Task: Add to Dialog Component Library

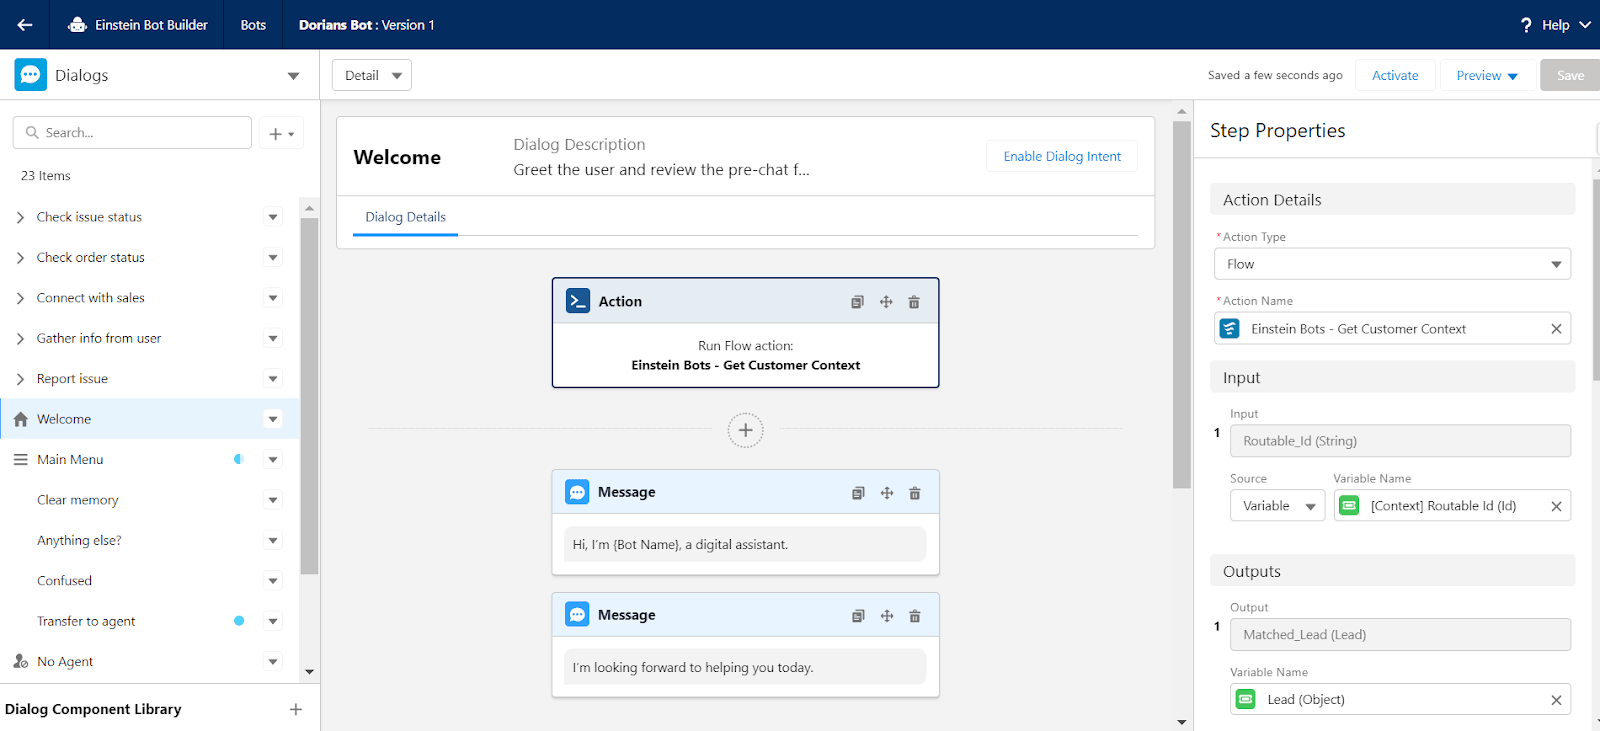Action: 296,709
